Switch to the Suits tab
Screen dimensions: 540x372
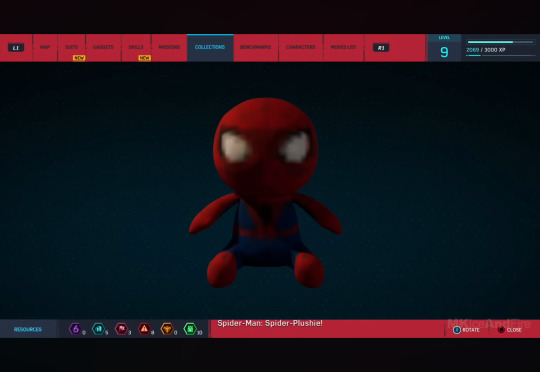(72, 47)
